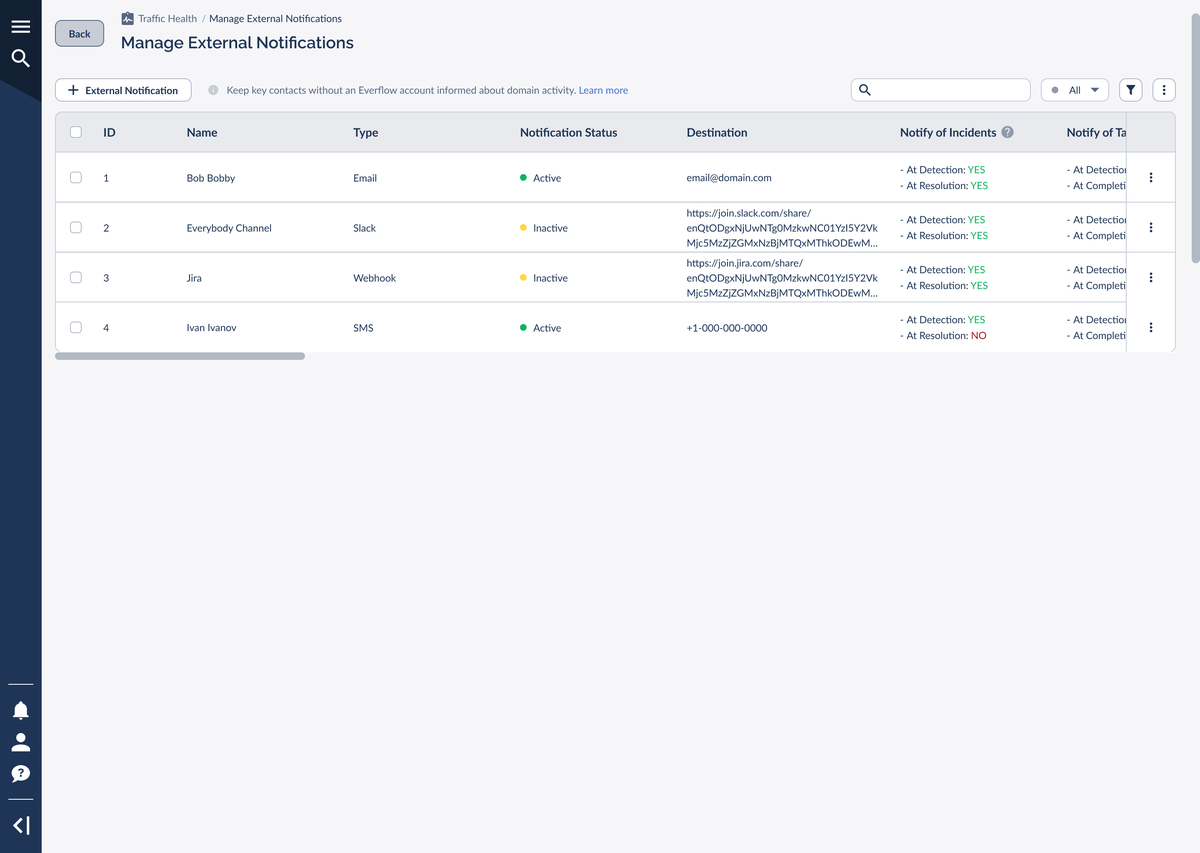The image size is (1200, 853).
Task: Click the Notify of Incidents column header
Action: click(948, 132)
